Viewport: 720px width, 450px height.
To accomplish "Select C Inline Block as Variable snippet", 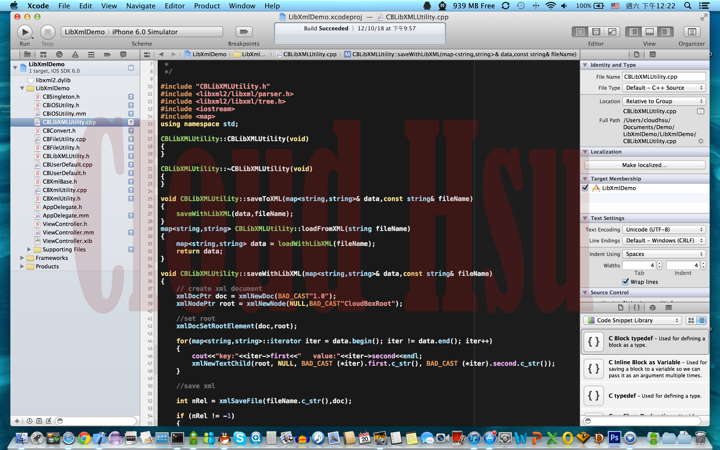I will 645,369.
